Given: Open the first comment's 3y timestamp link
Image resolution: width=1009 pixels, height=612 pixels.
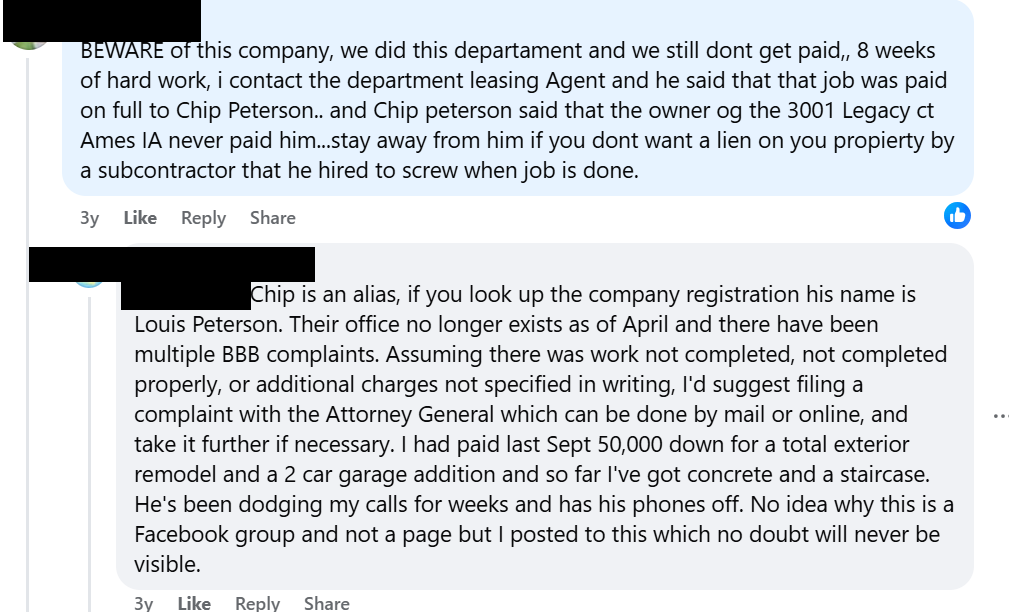Looking at the screenshot, I should pos(88,217).
